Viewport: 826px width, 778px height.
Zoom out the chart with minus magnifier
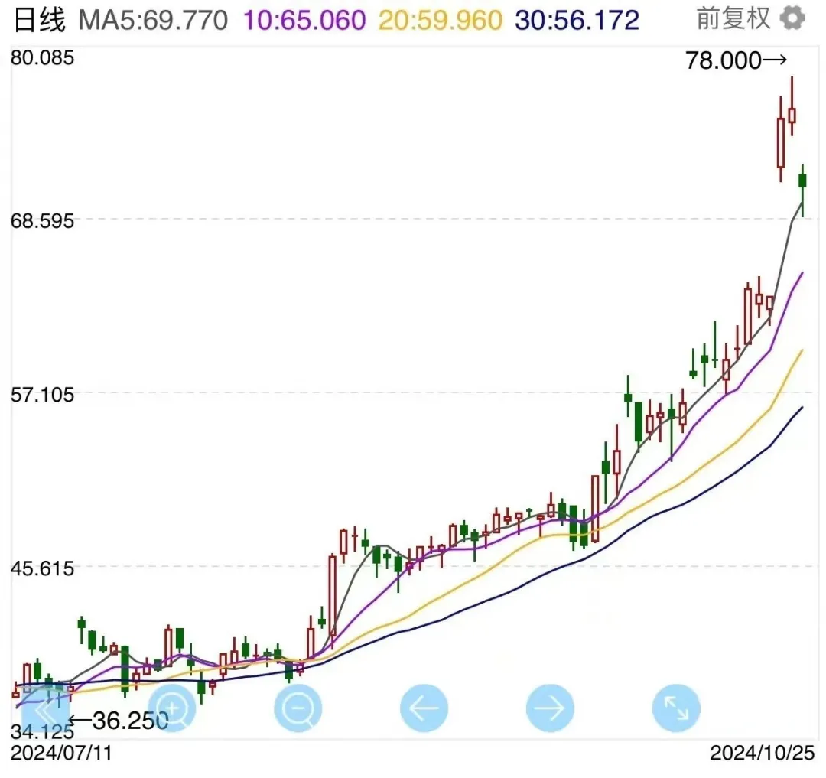click(x=298, y=708)
